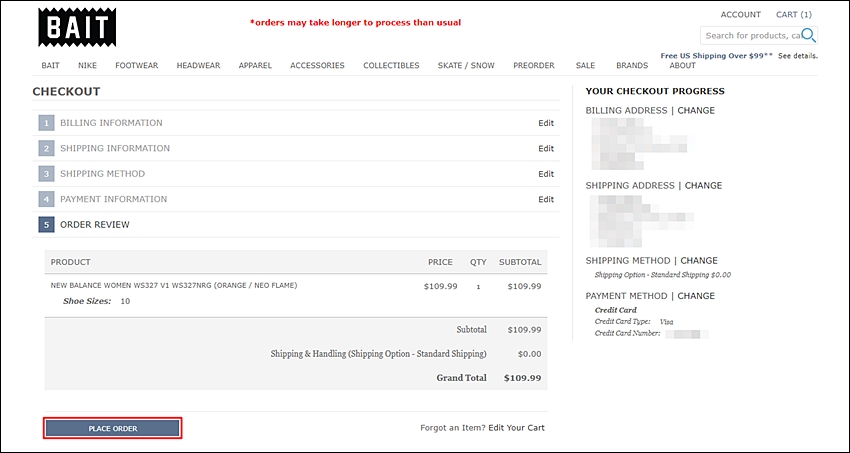Open the BRANDS menu
The height and width of the screenshot is (453, 850).
[x=632, y=66]
